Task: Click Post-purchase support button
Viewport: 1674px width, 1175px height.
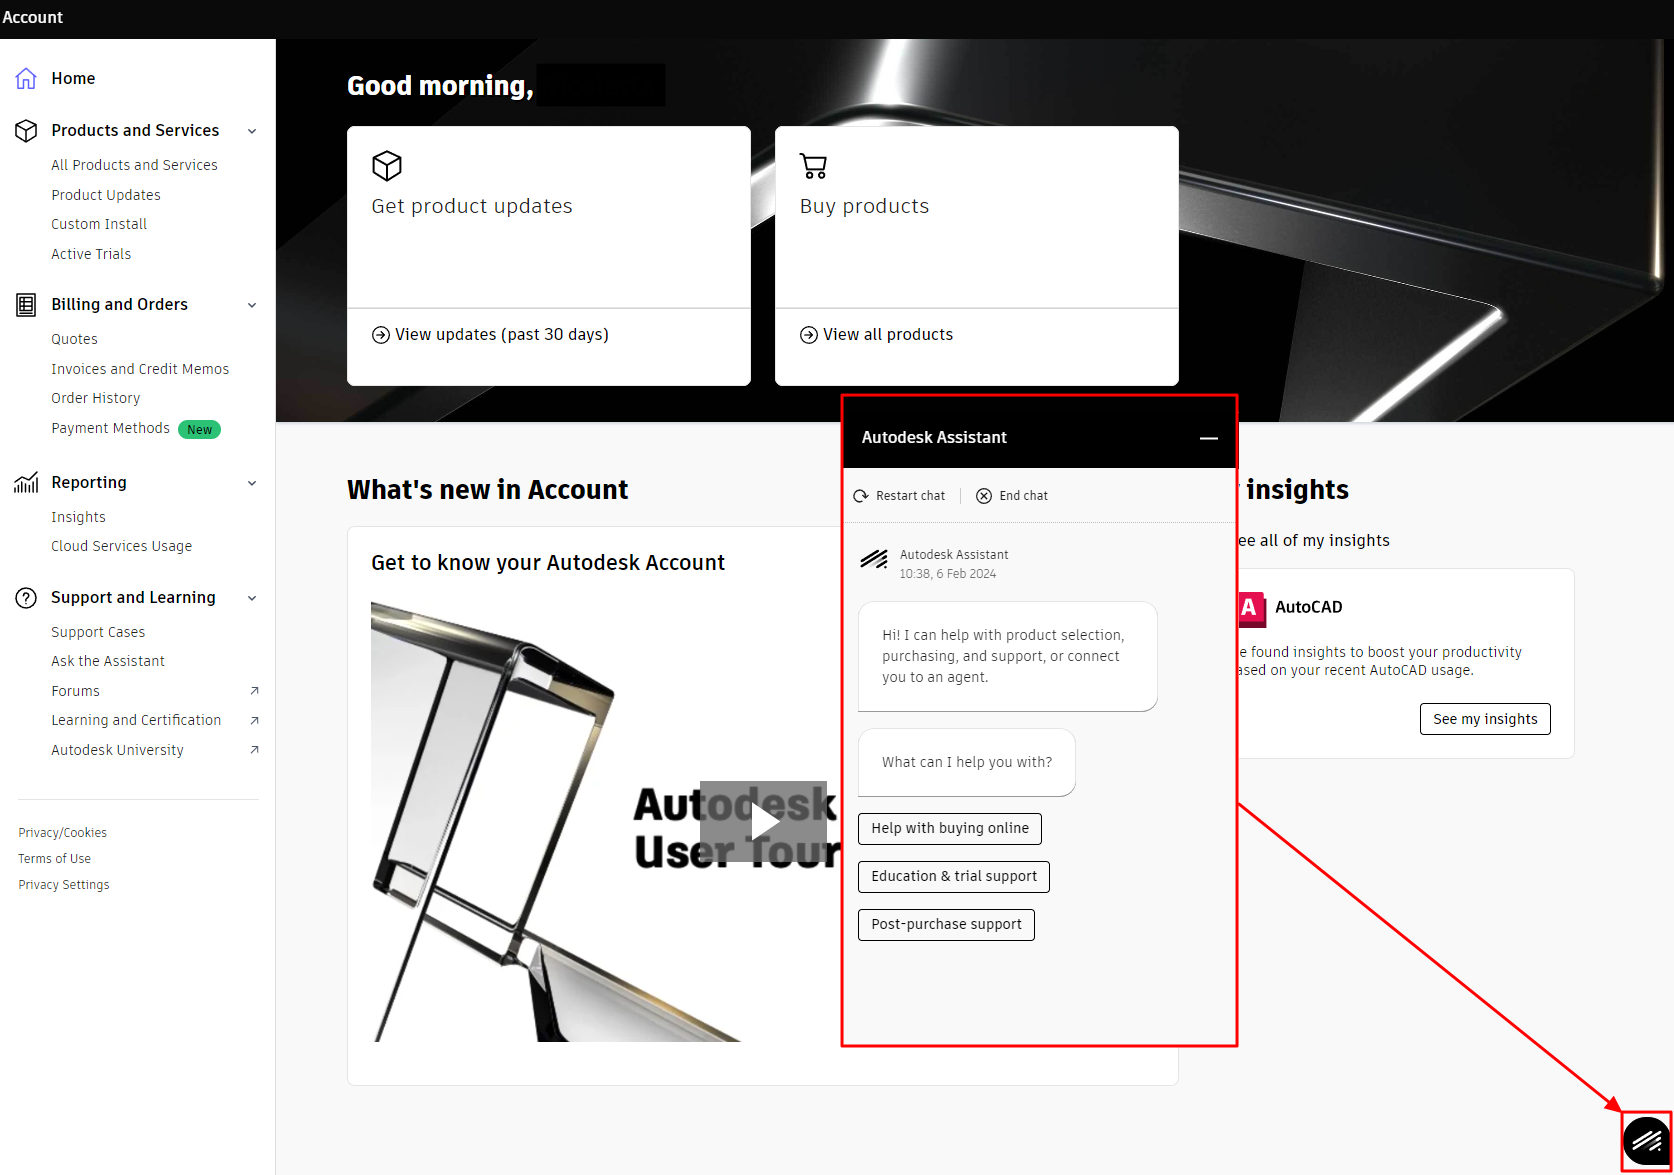Action: click(x=946, y=925)
